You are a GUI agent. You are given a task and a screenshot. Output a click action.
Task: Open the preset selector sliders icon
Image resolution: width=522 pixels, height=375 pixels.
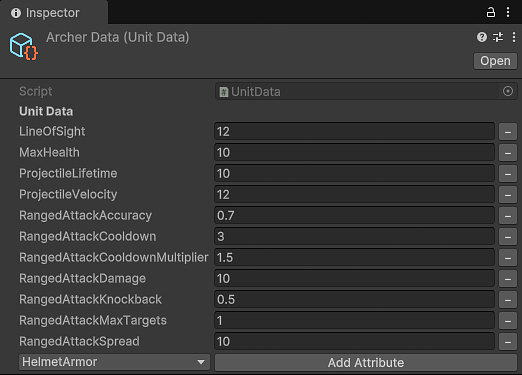[498, 37]
